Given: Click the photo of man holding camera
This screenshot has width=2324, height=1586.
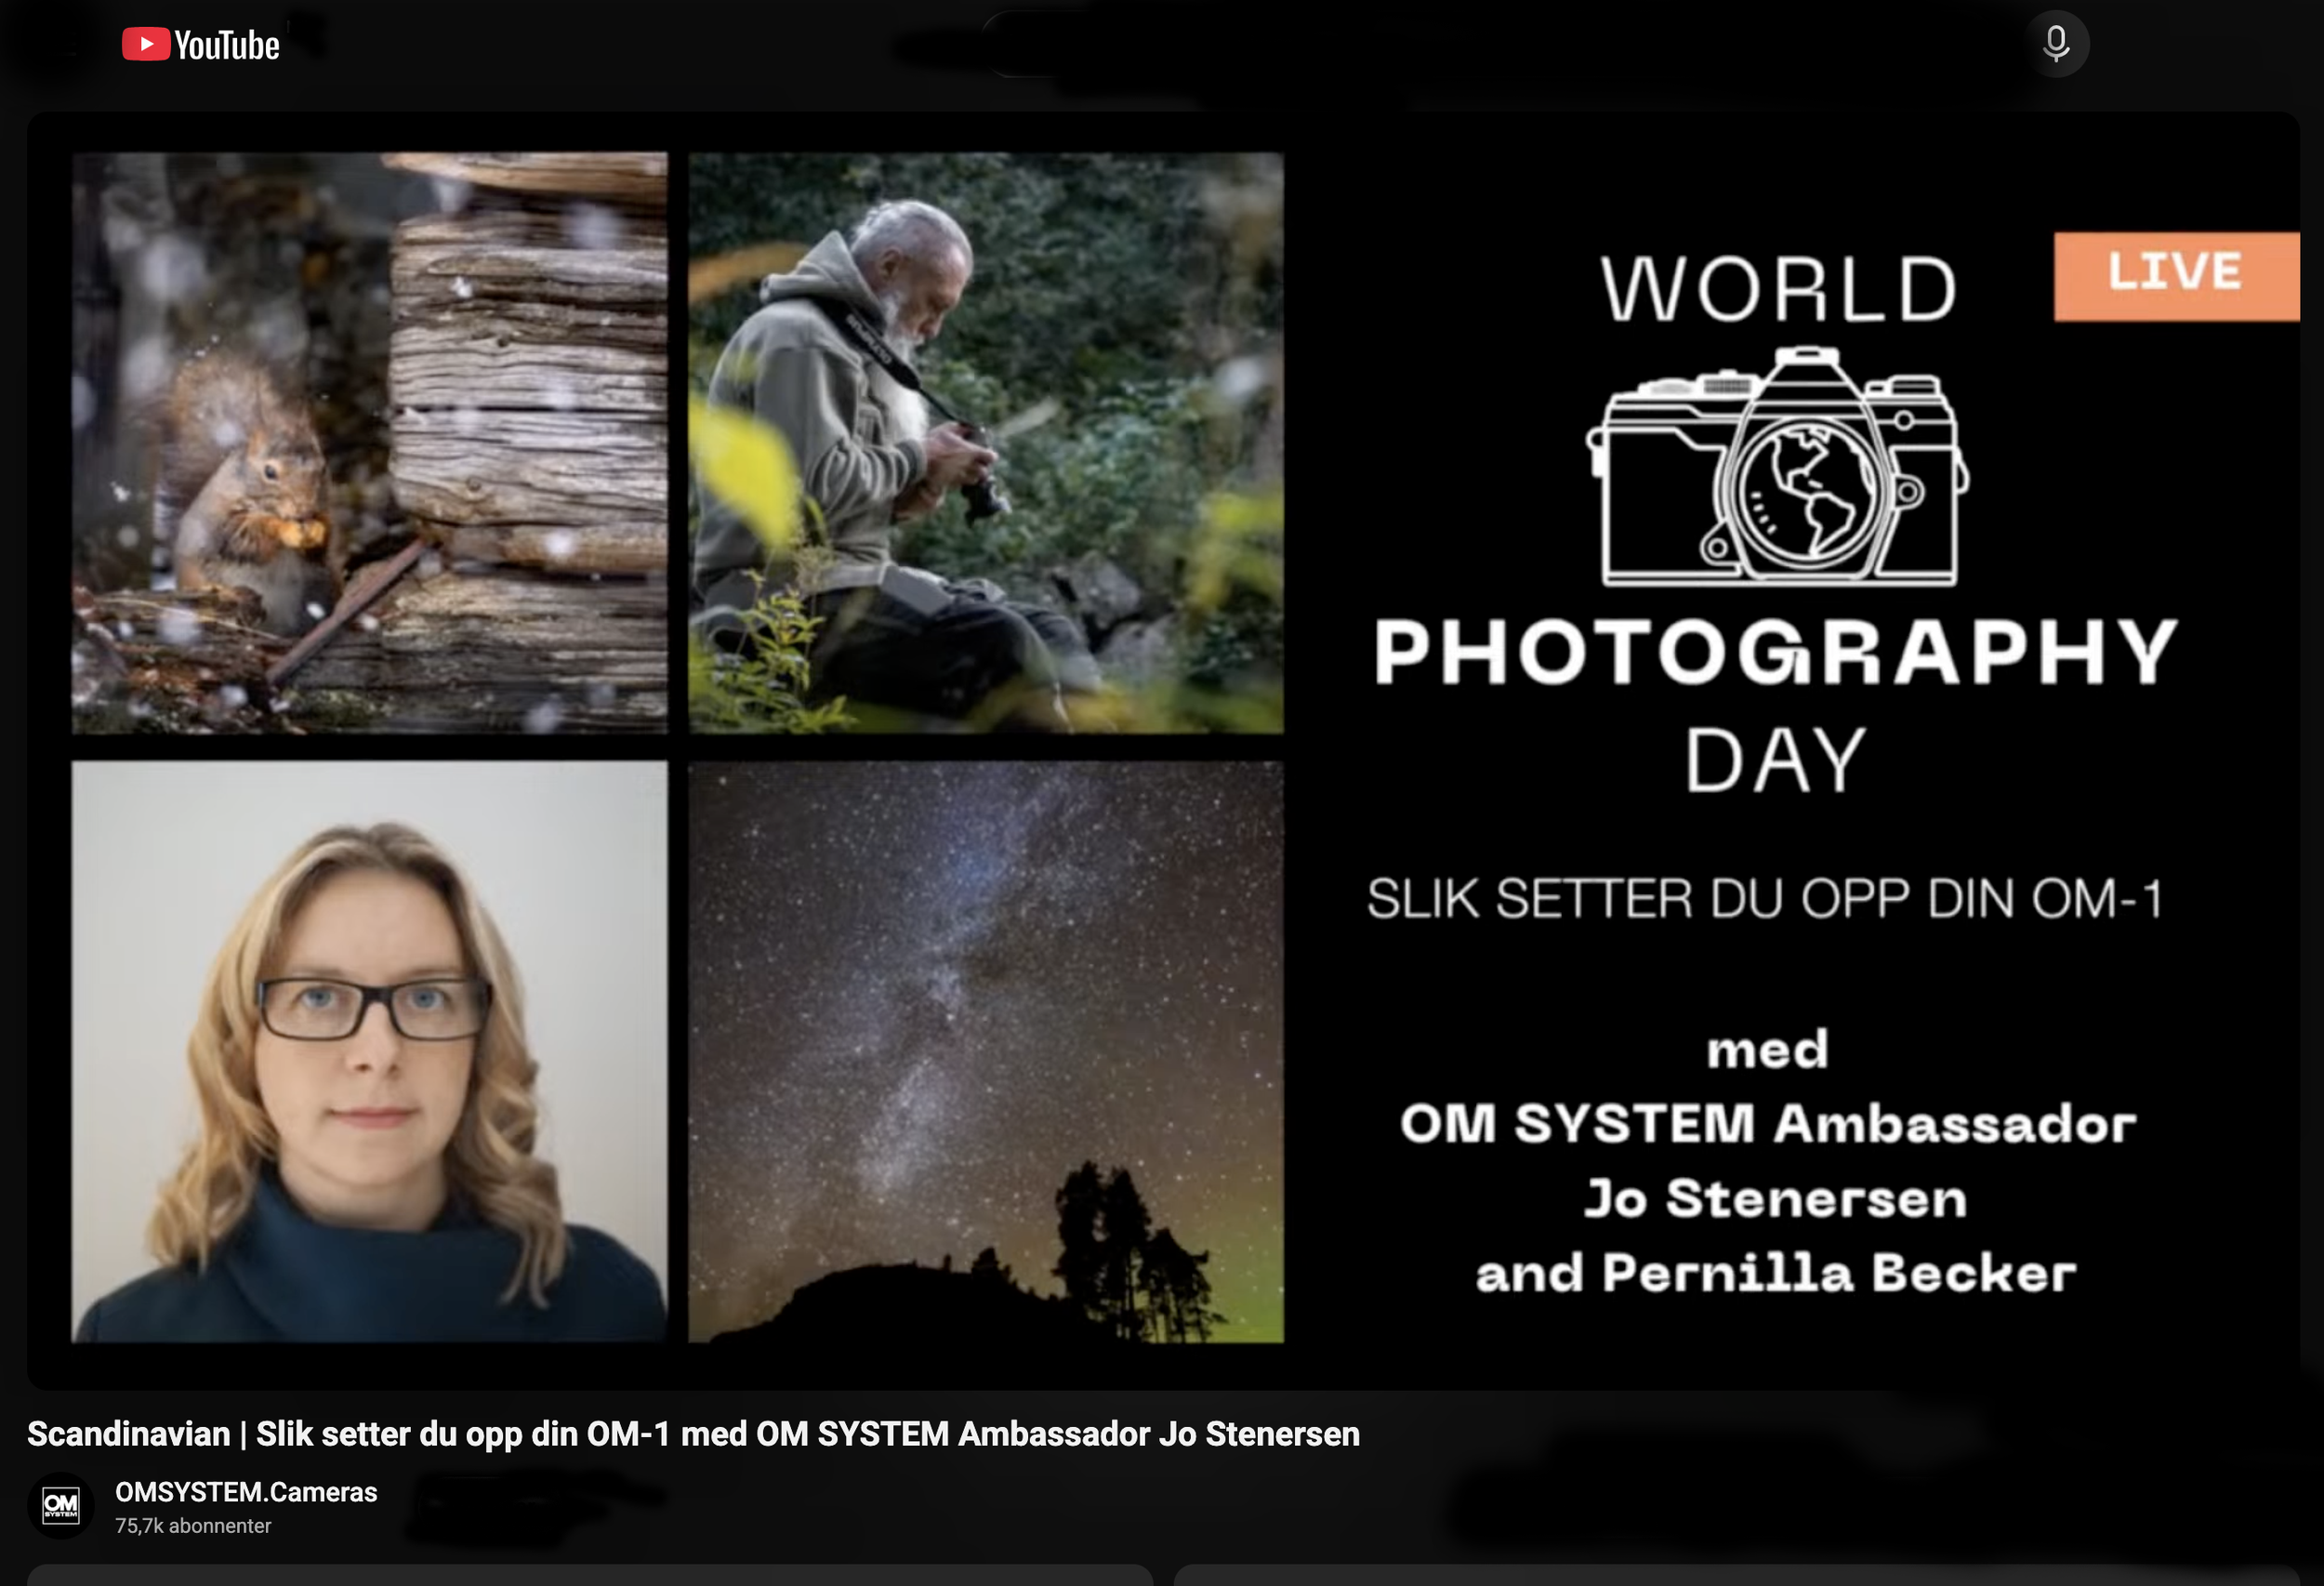Looking at the screenshot, I should tap(985, 442).
